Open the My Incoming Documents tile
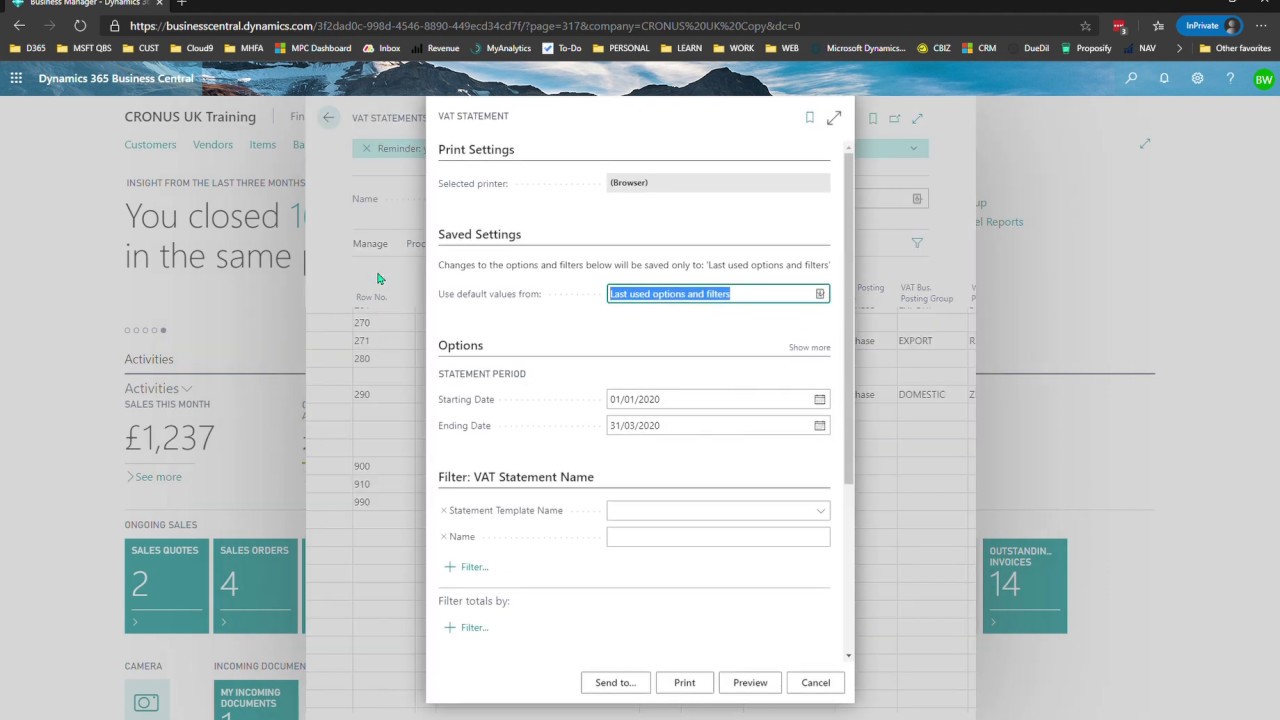This screenshot has width=1280, height=720. pyautogui.click(x=256, y=700)
